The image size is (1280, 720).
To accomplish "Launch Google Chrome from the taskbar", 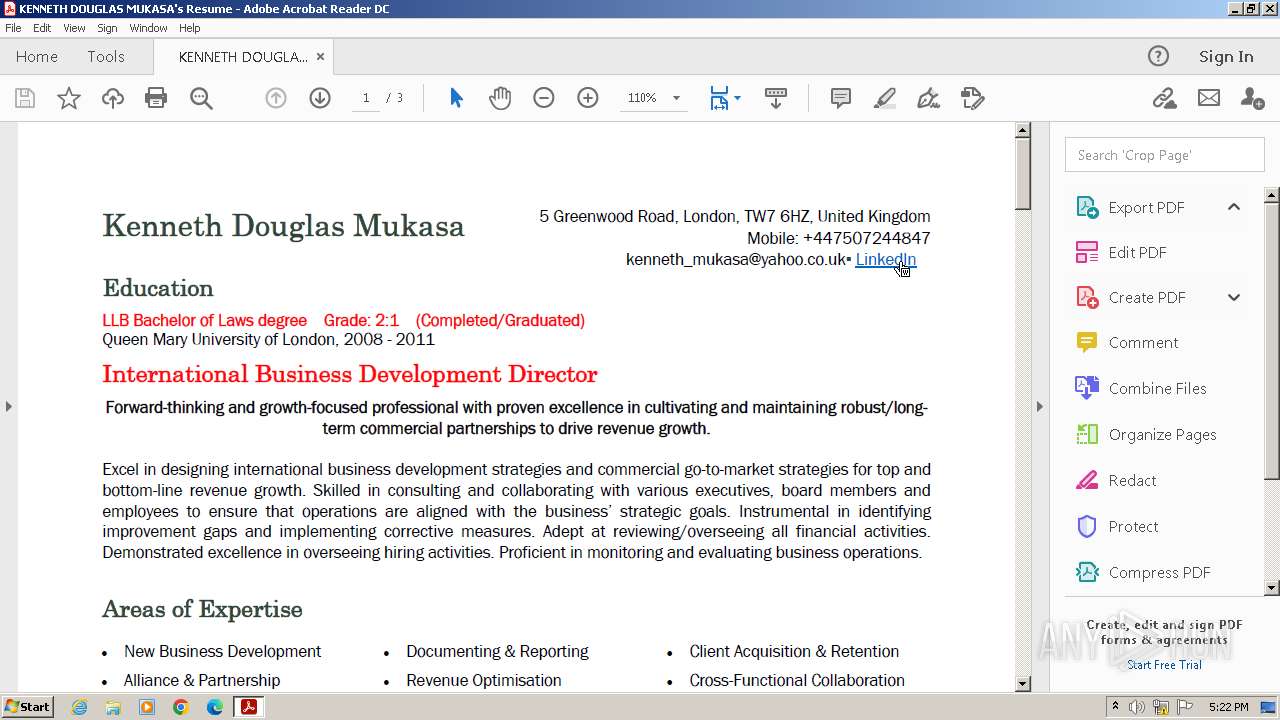I will [181, 707].
